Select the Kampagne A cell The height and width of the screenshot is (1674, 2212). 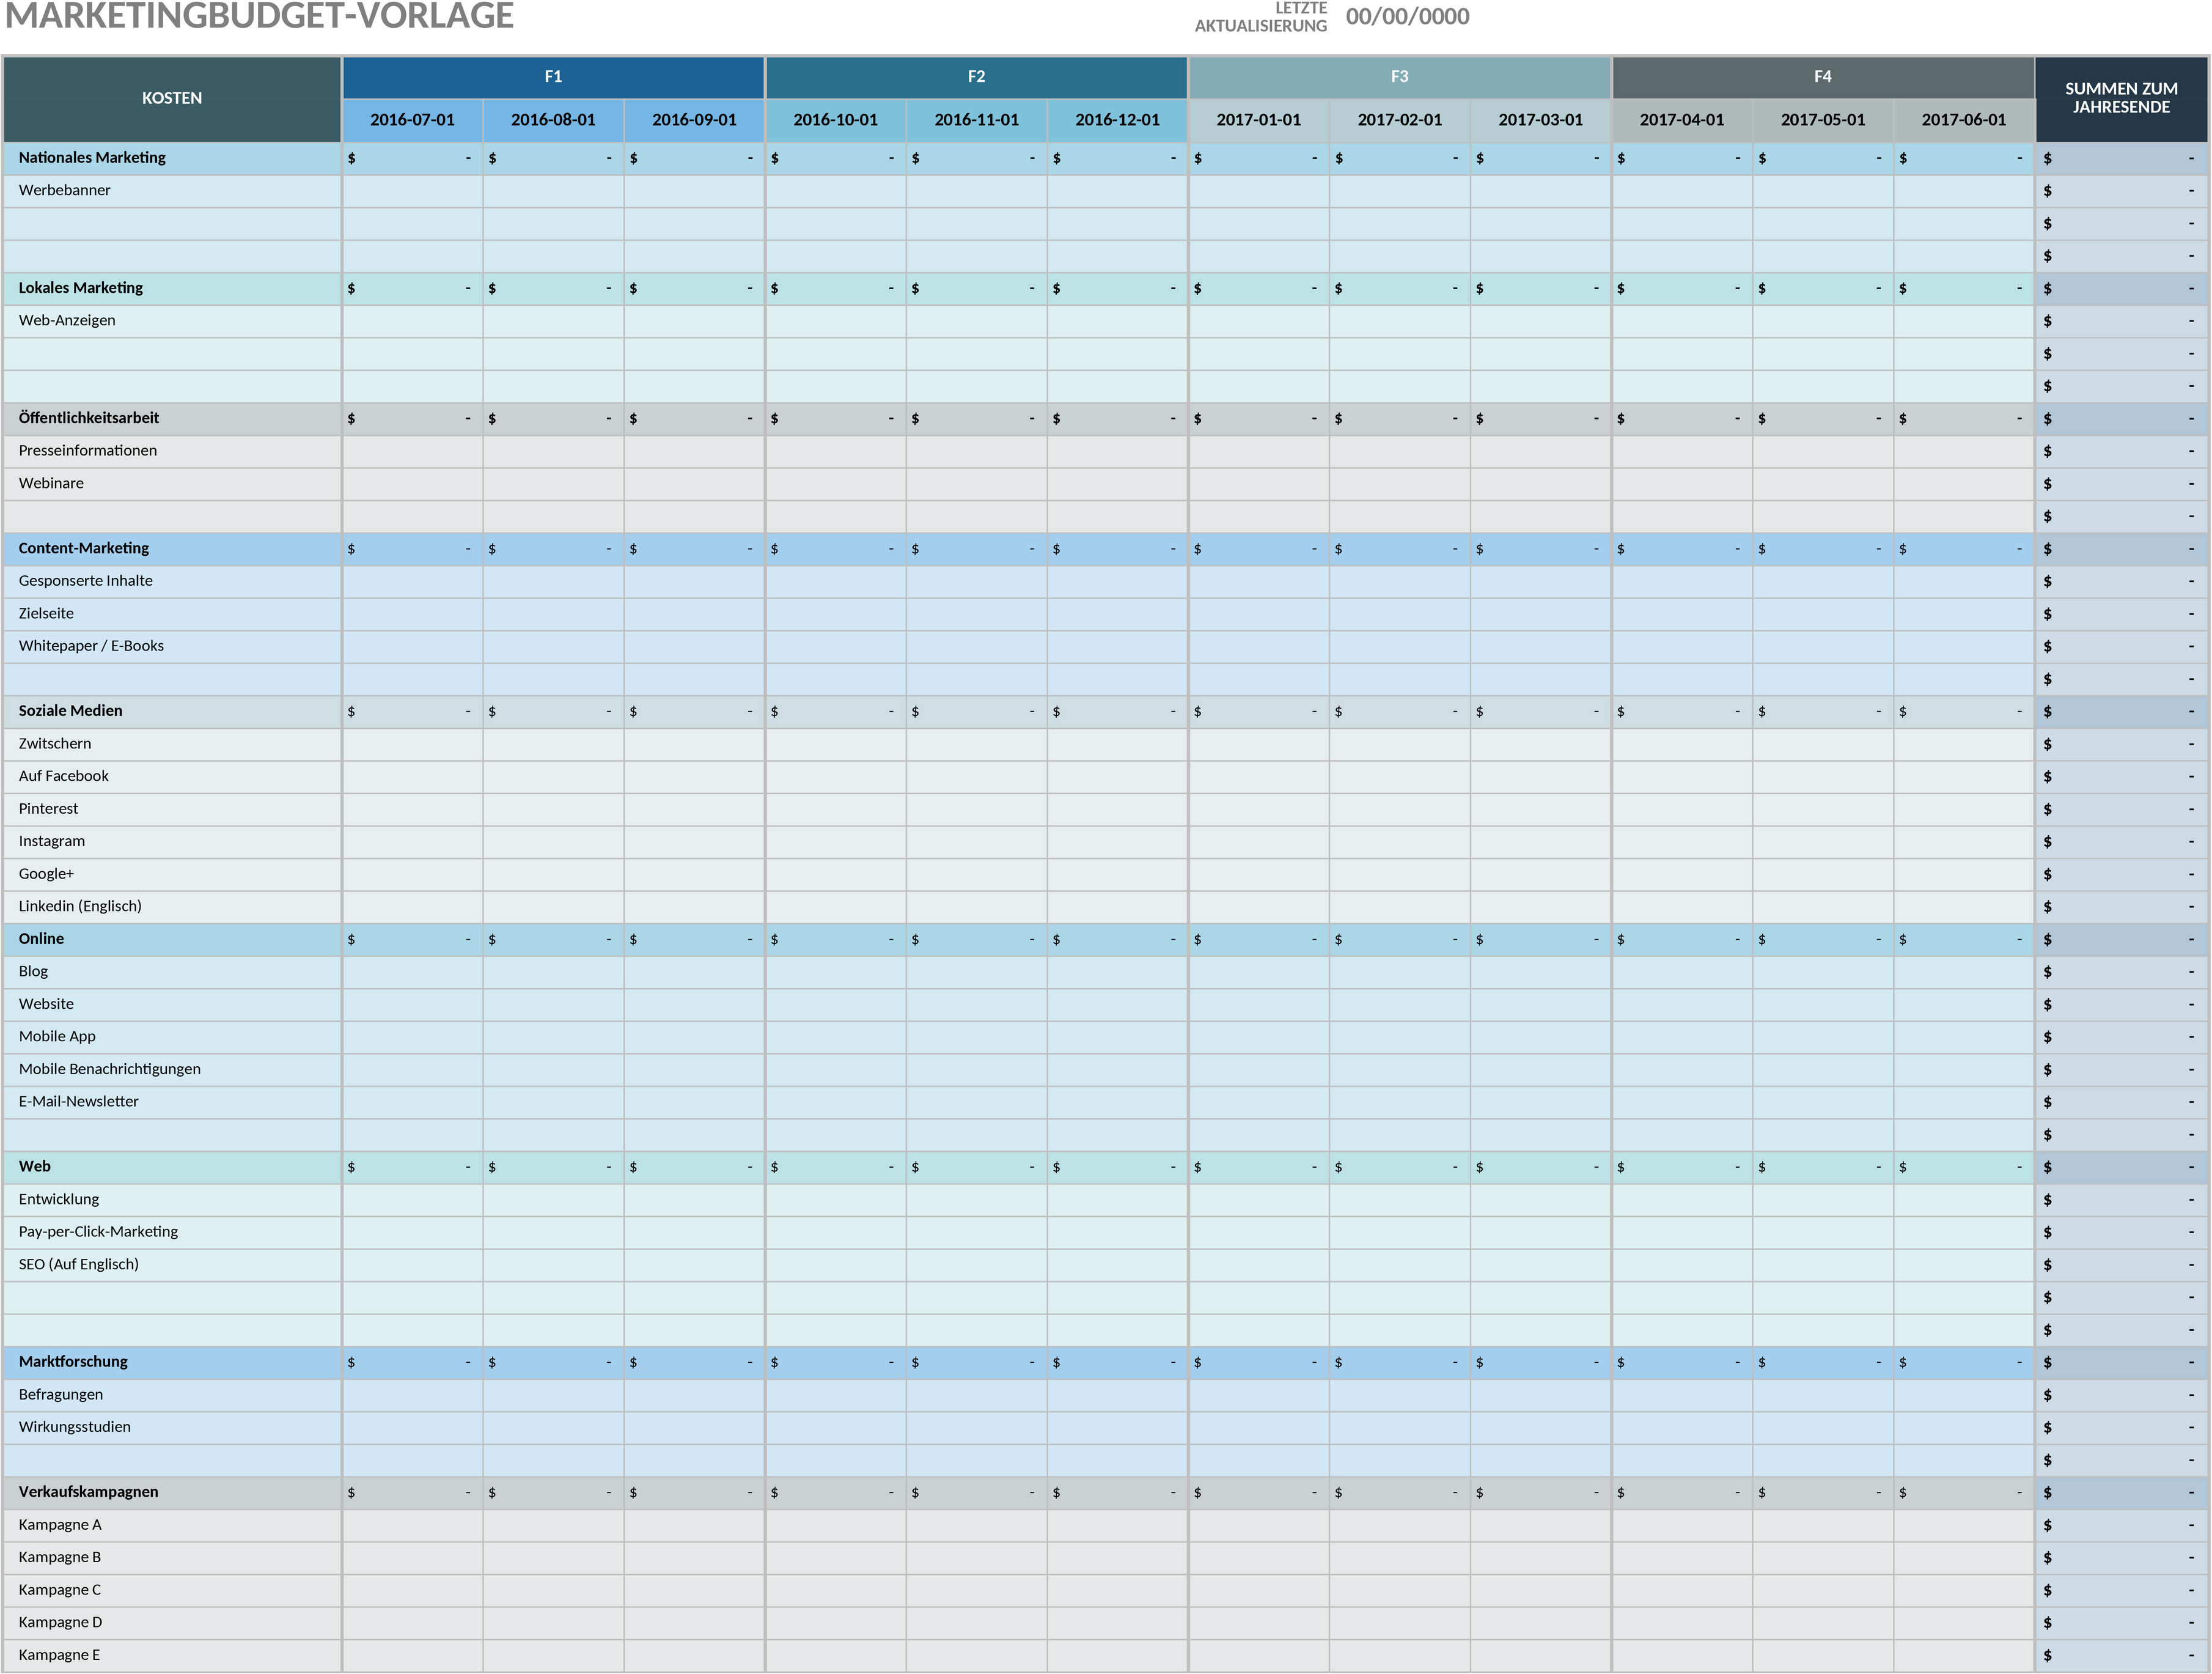172,1525
